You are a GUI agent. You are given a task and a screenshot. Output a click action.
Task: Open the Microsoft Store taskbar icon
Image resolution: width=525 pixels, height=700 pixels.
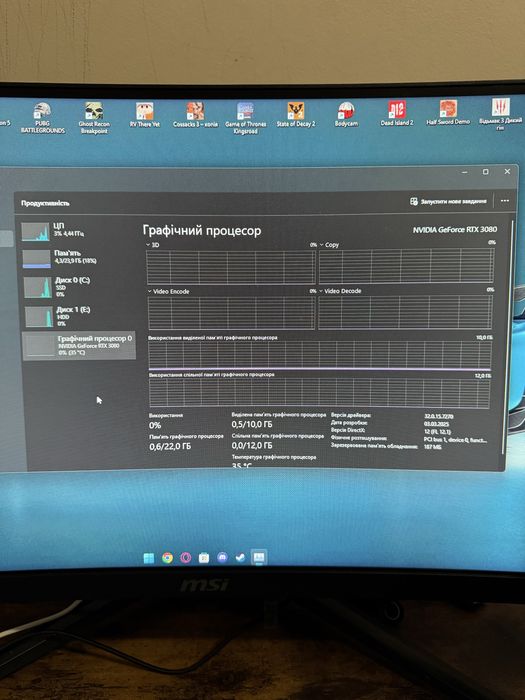point(204,558)
